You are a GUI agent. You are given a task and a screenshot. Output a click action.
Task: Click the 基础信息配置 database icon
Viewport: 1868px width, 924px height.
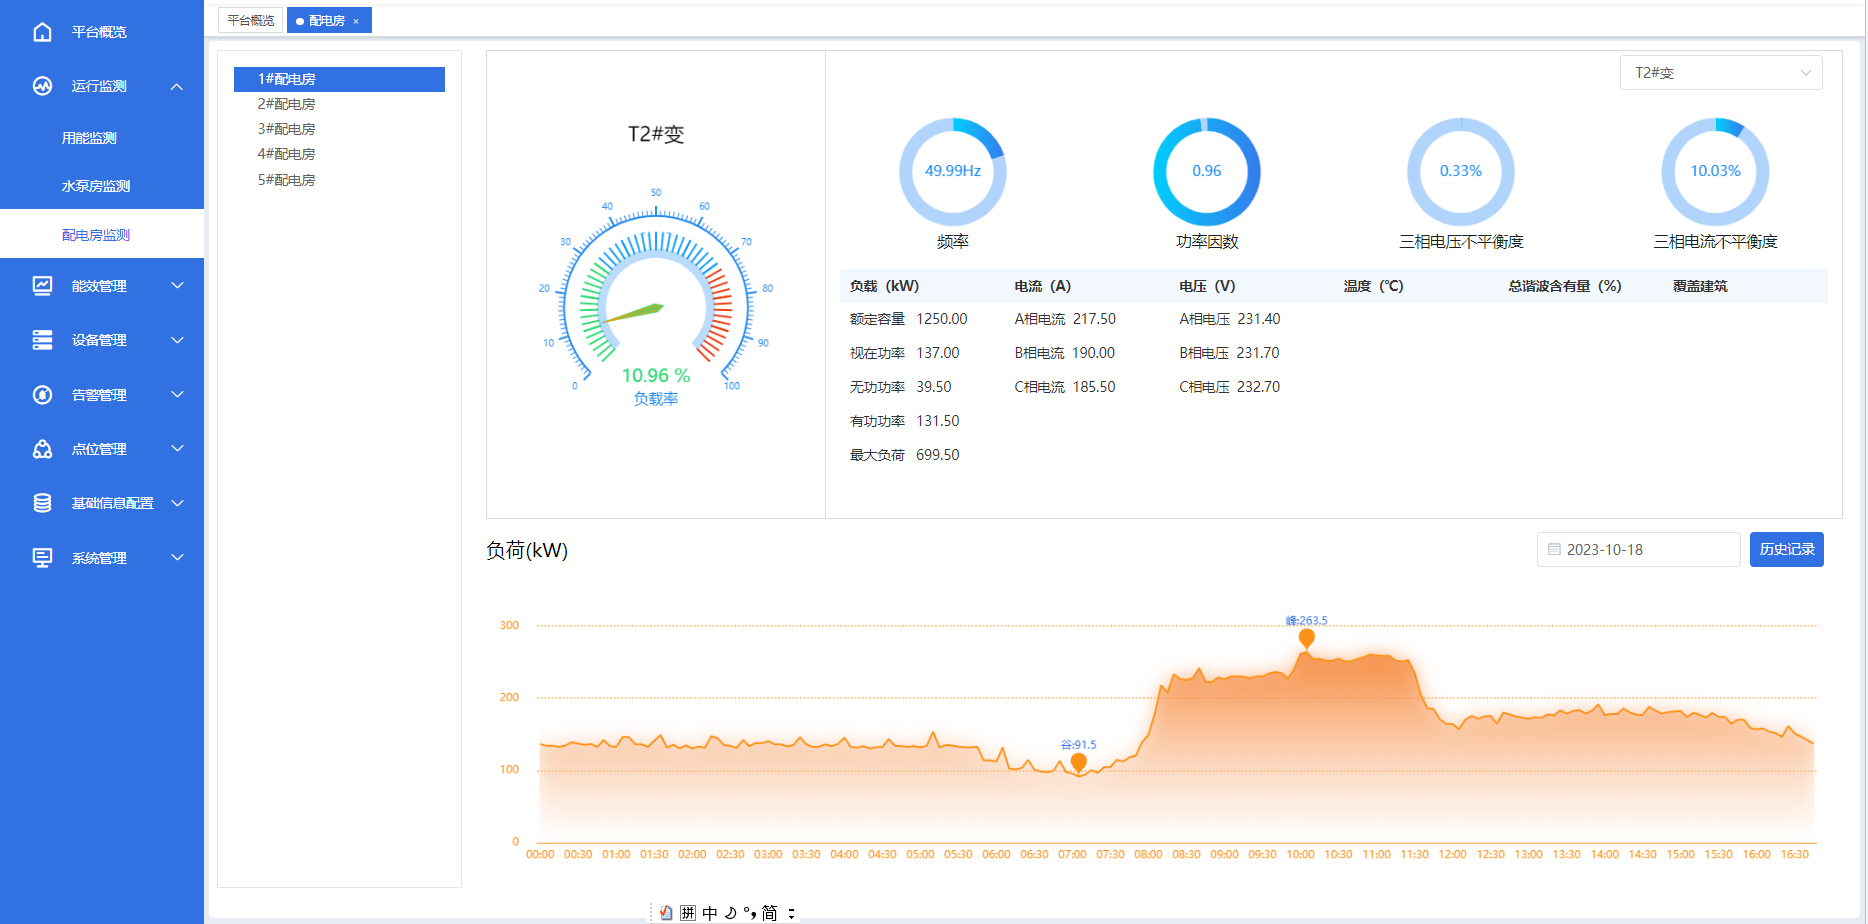(x=42, y=503)
